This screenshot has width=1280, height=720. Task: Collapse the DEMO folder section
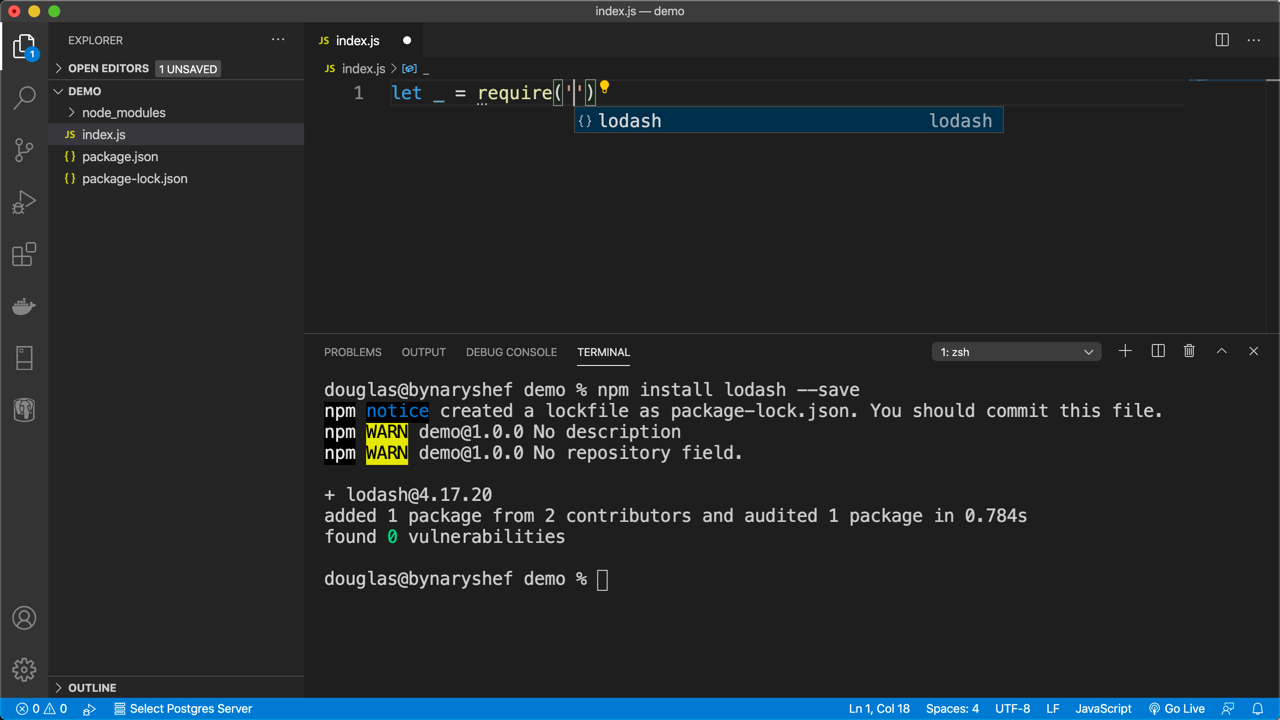84,91
